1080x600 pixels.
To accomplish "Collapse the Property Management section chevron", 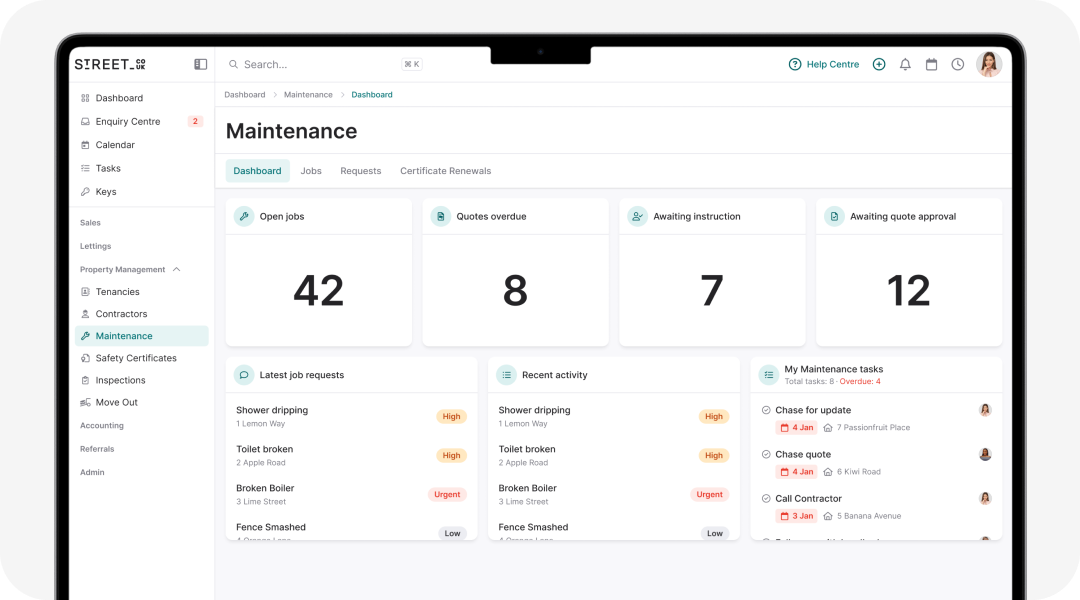I will [x=176, y=269].
